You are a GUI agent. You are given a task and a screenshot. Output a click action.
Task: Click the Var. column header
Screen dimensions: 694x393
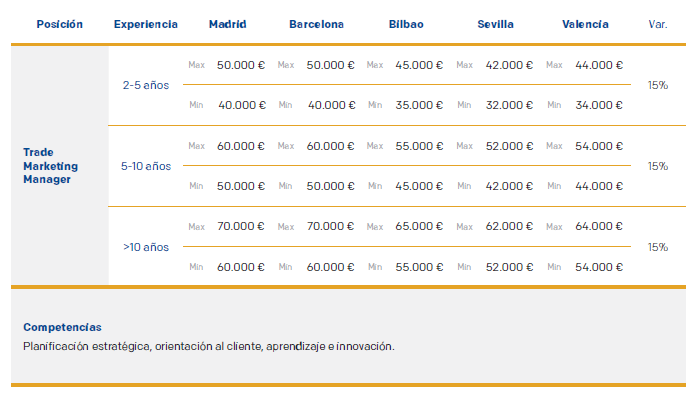658,24
